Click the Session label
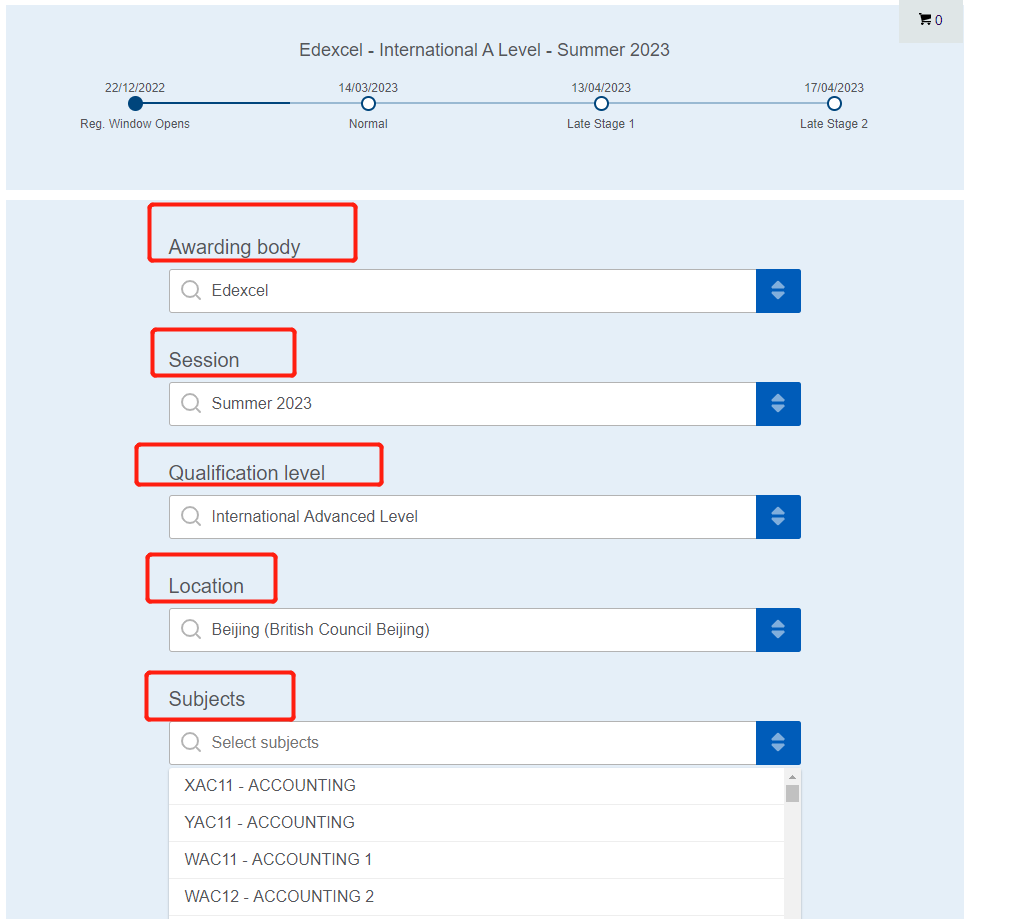Viewport: 1031px width, 919px height. [x=204, y=360]
